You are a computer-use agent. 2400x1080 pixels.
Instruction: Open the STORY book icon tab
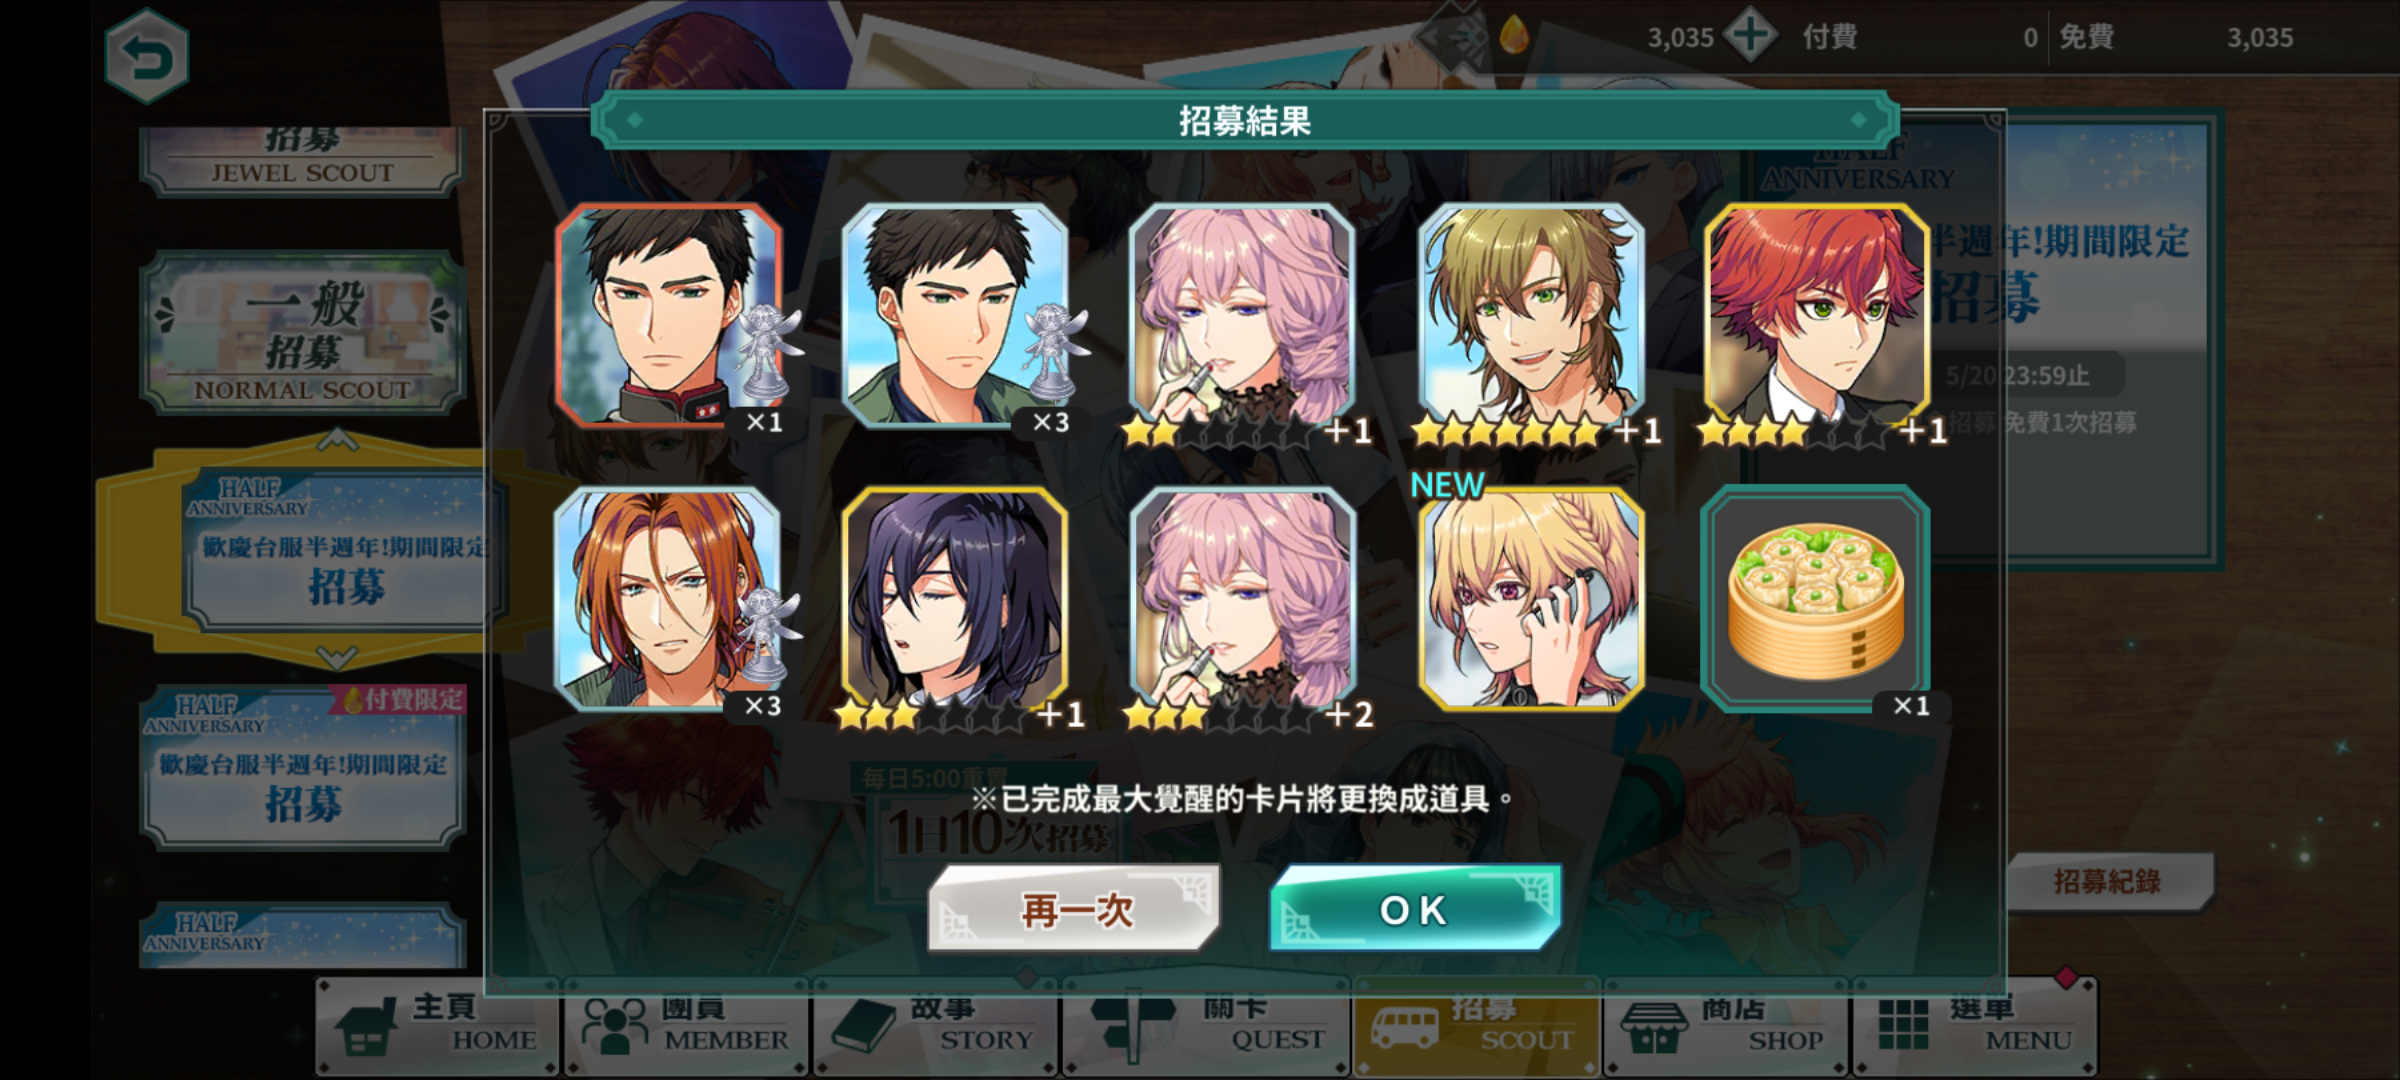(935, 1026)
